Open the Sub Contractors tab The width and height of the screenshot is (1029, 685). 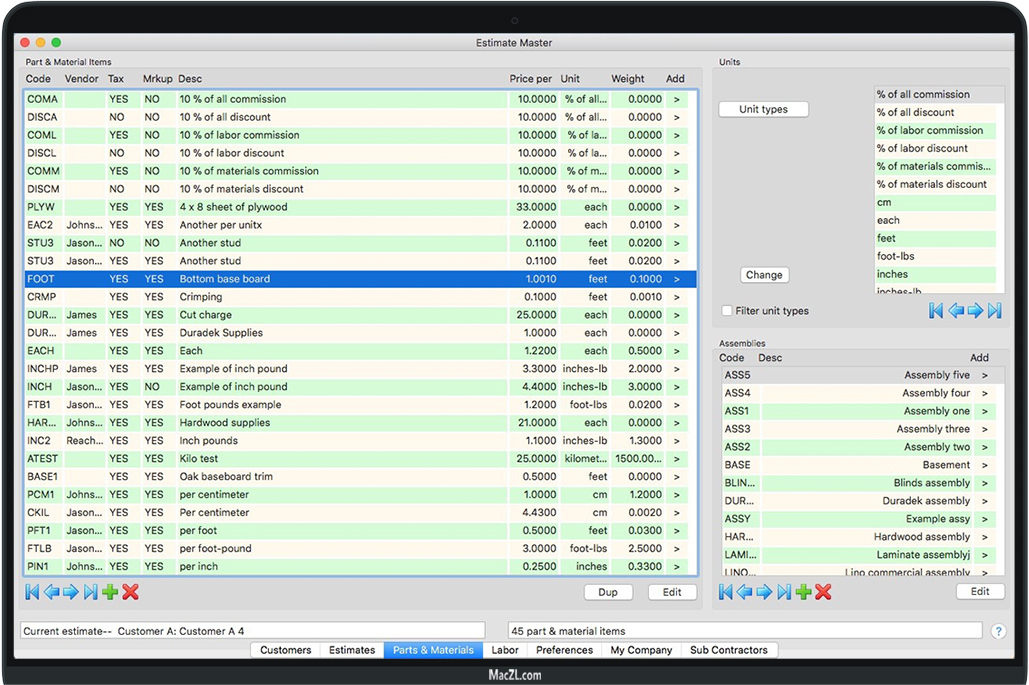[729, 650]
